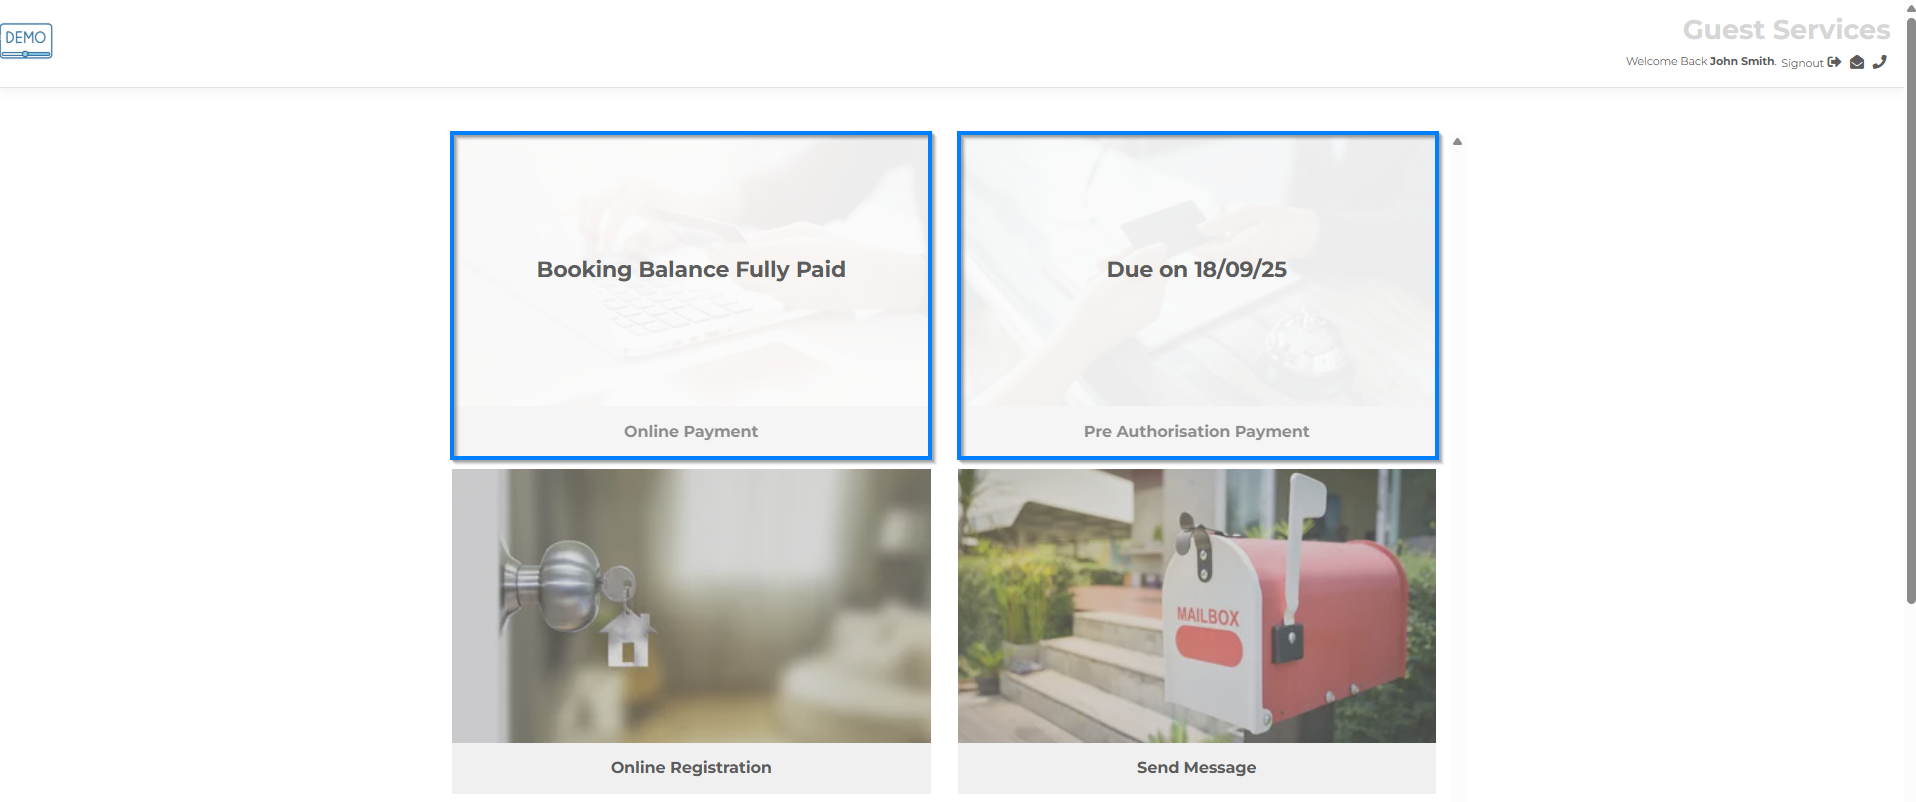Click the Welcome Back greeting text
This screenshot has height=802, width=1916.
(x=1666, y=61)
